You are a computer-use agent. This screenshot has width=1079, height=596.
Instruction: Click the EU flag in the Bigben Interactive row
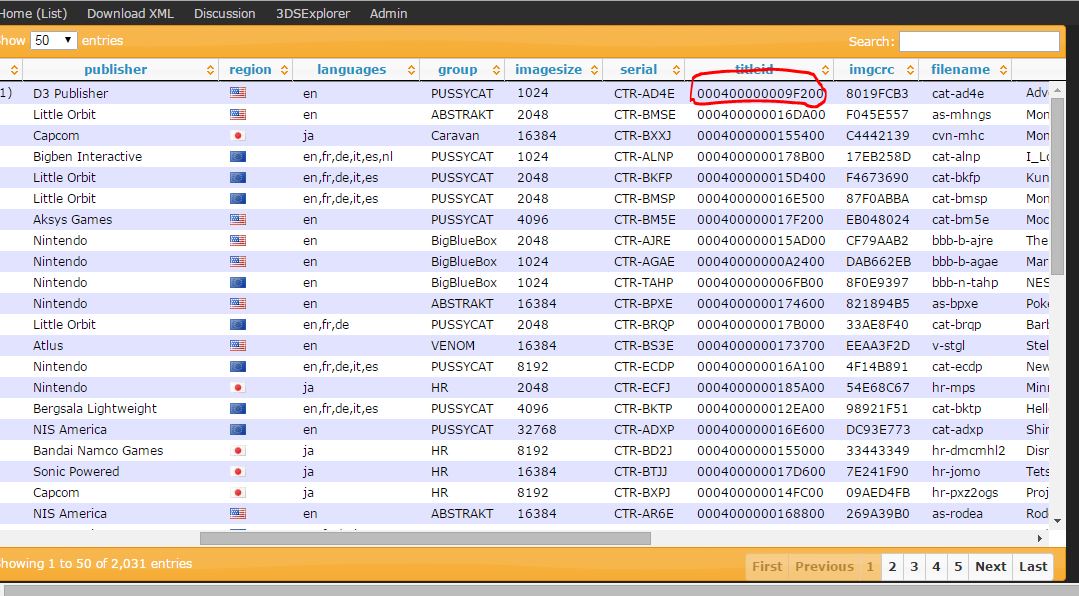pyautogui.click(x=238, y=156)
